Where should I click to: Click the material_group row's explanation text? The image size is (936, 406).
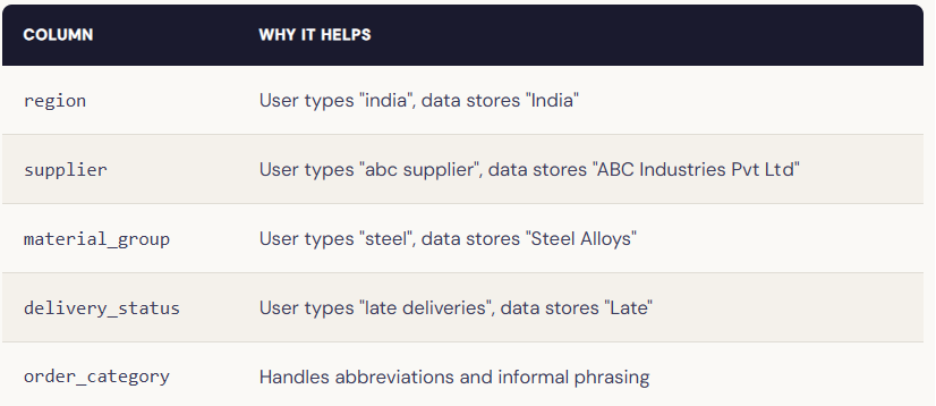(x=448, y=239)
